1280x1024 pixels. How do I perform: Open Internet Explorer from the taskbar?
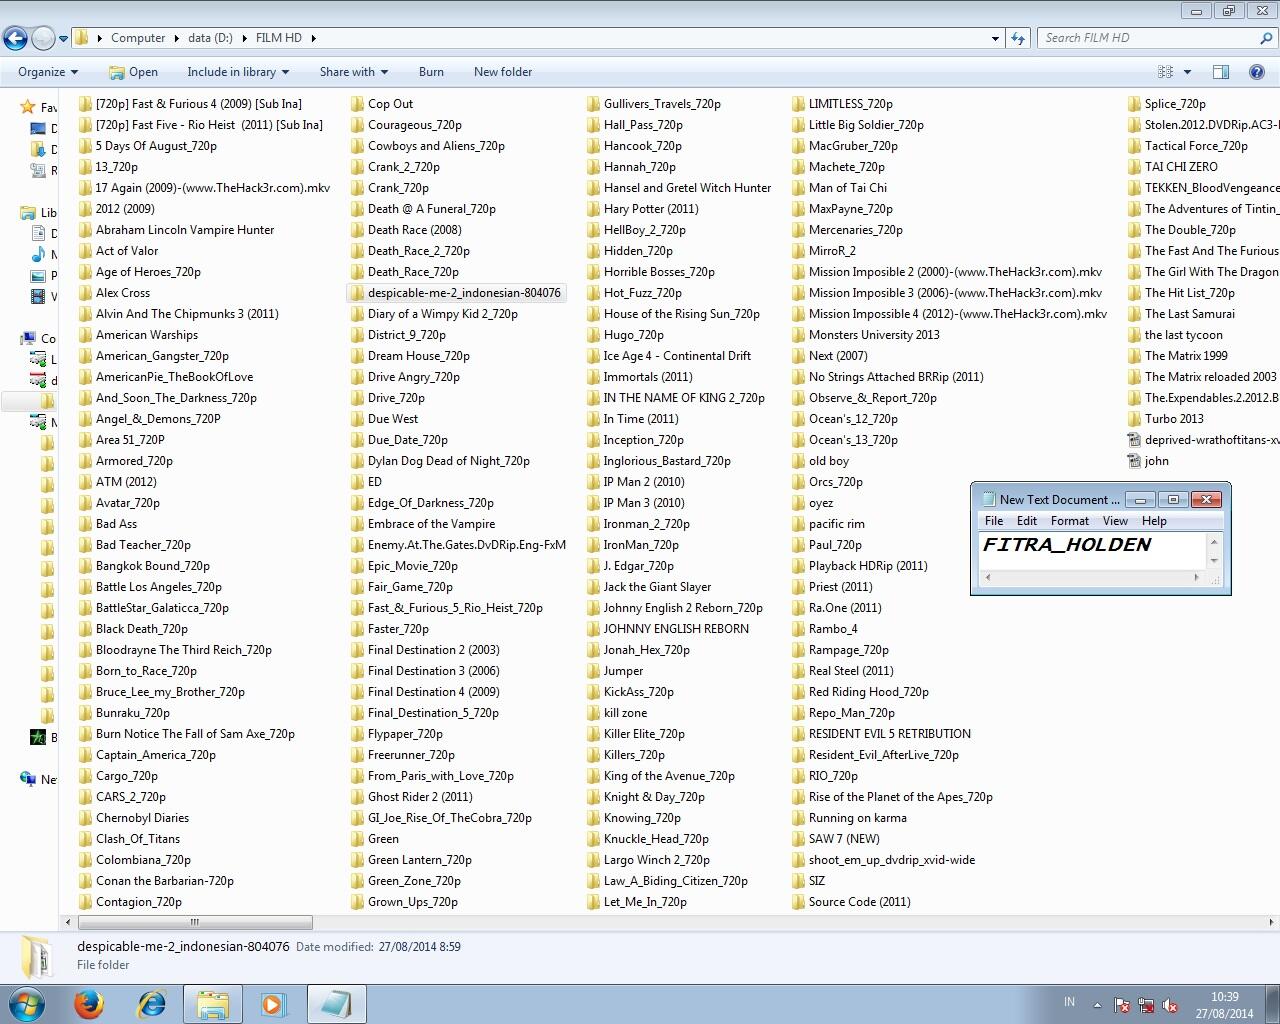[x=151, y=1004]
